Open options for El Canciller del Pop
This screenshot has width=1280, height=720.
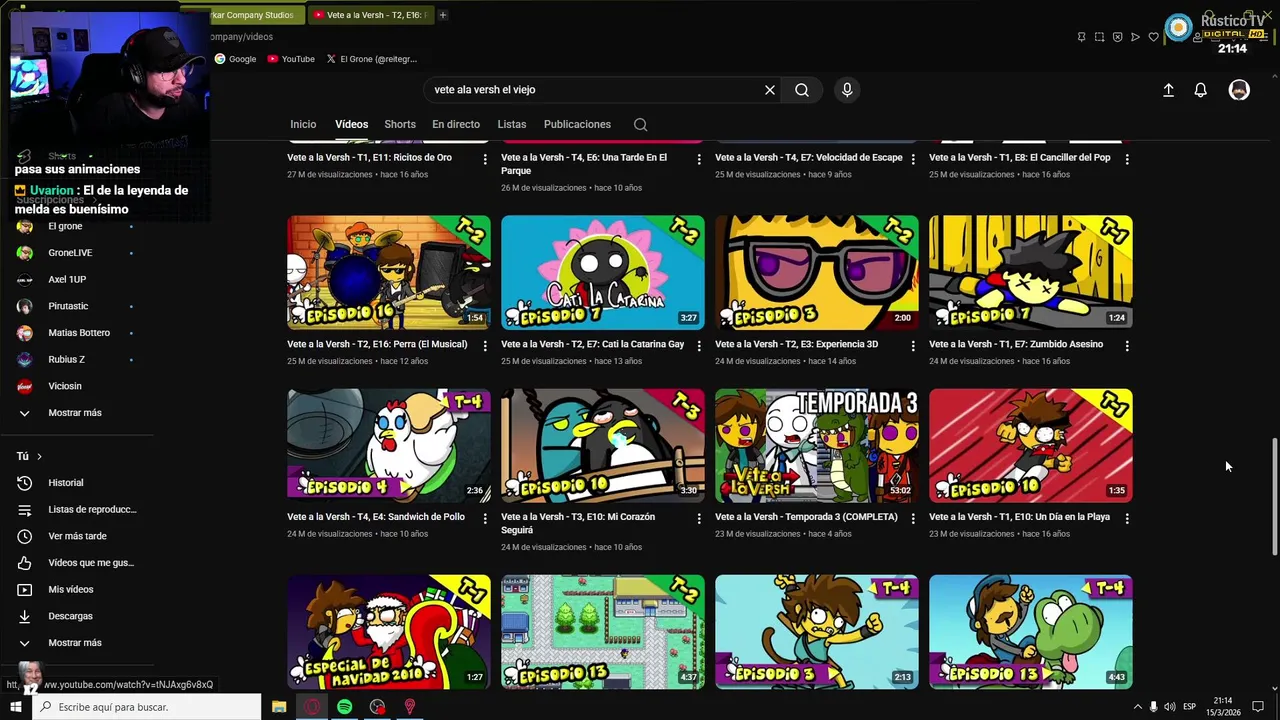(1127, 159)
